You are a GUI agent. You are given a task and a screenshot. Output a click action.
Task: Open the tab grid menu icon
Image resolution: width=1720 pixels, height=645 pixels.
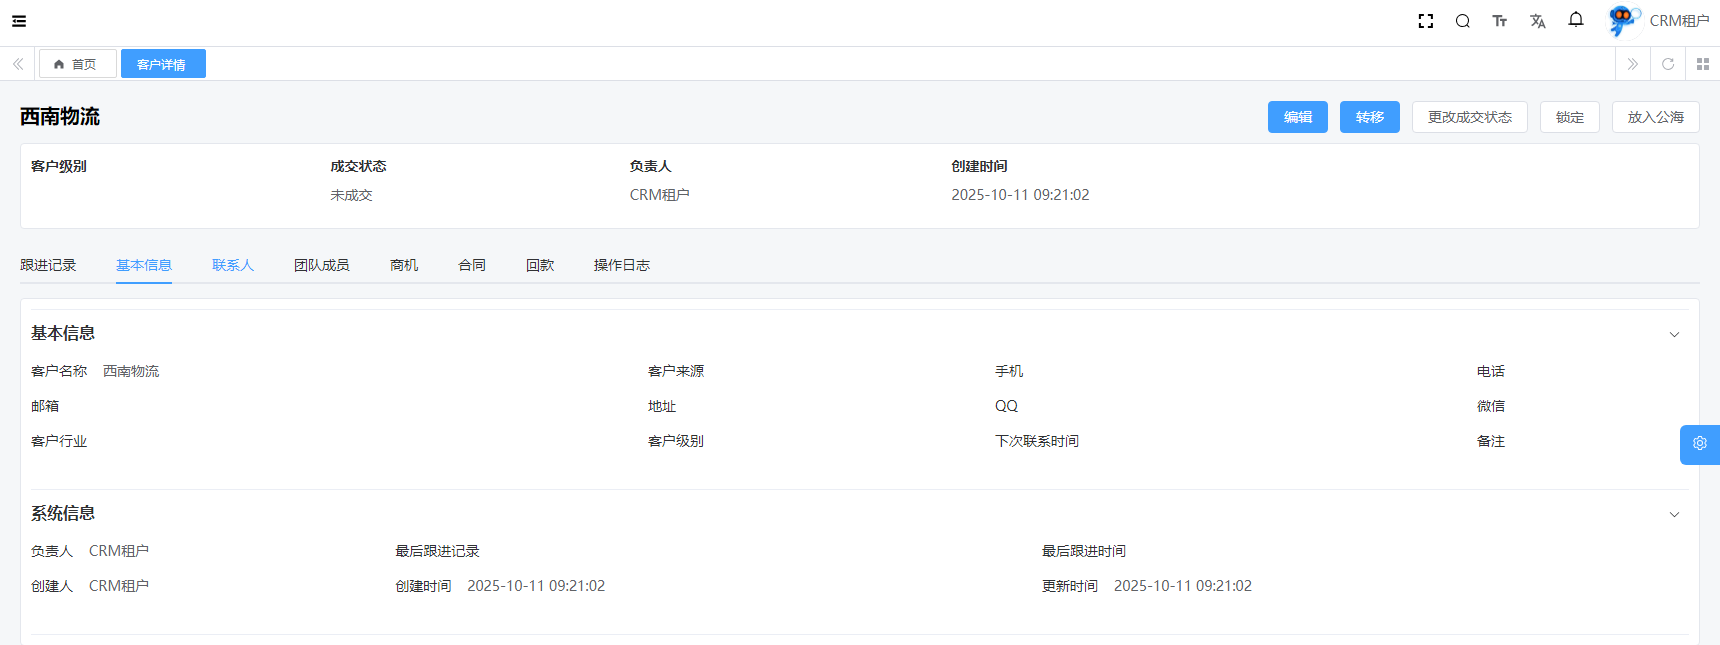point(1703,64)
